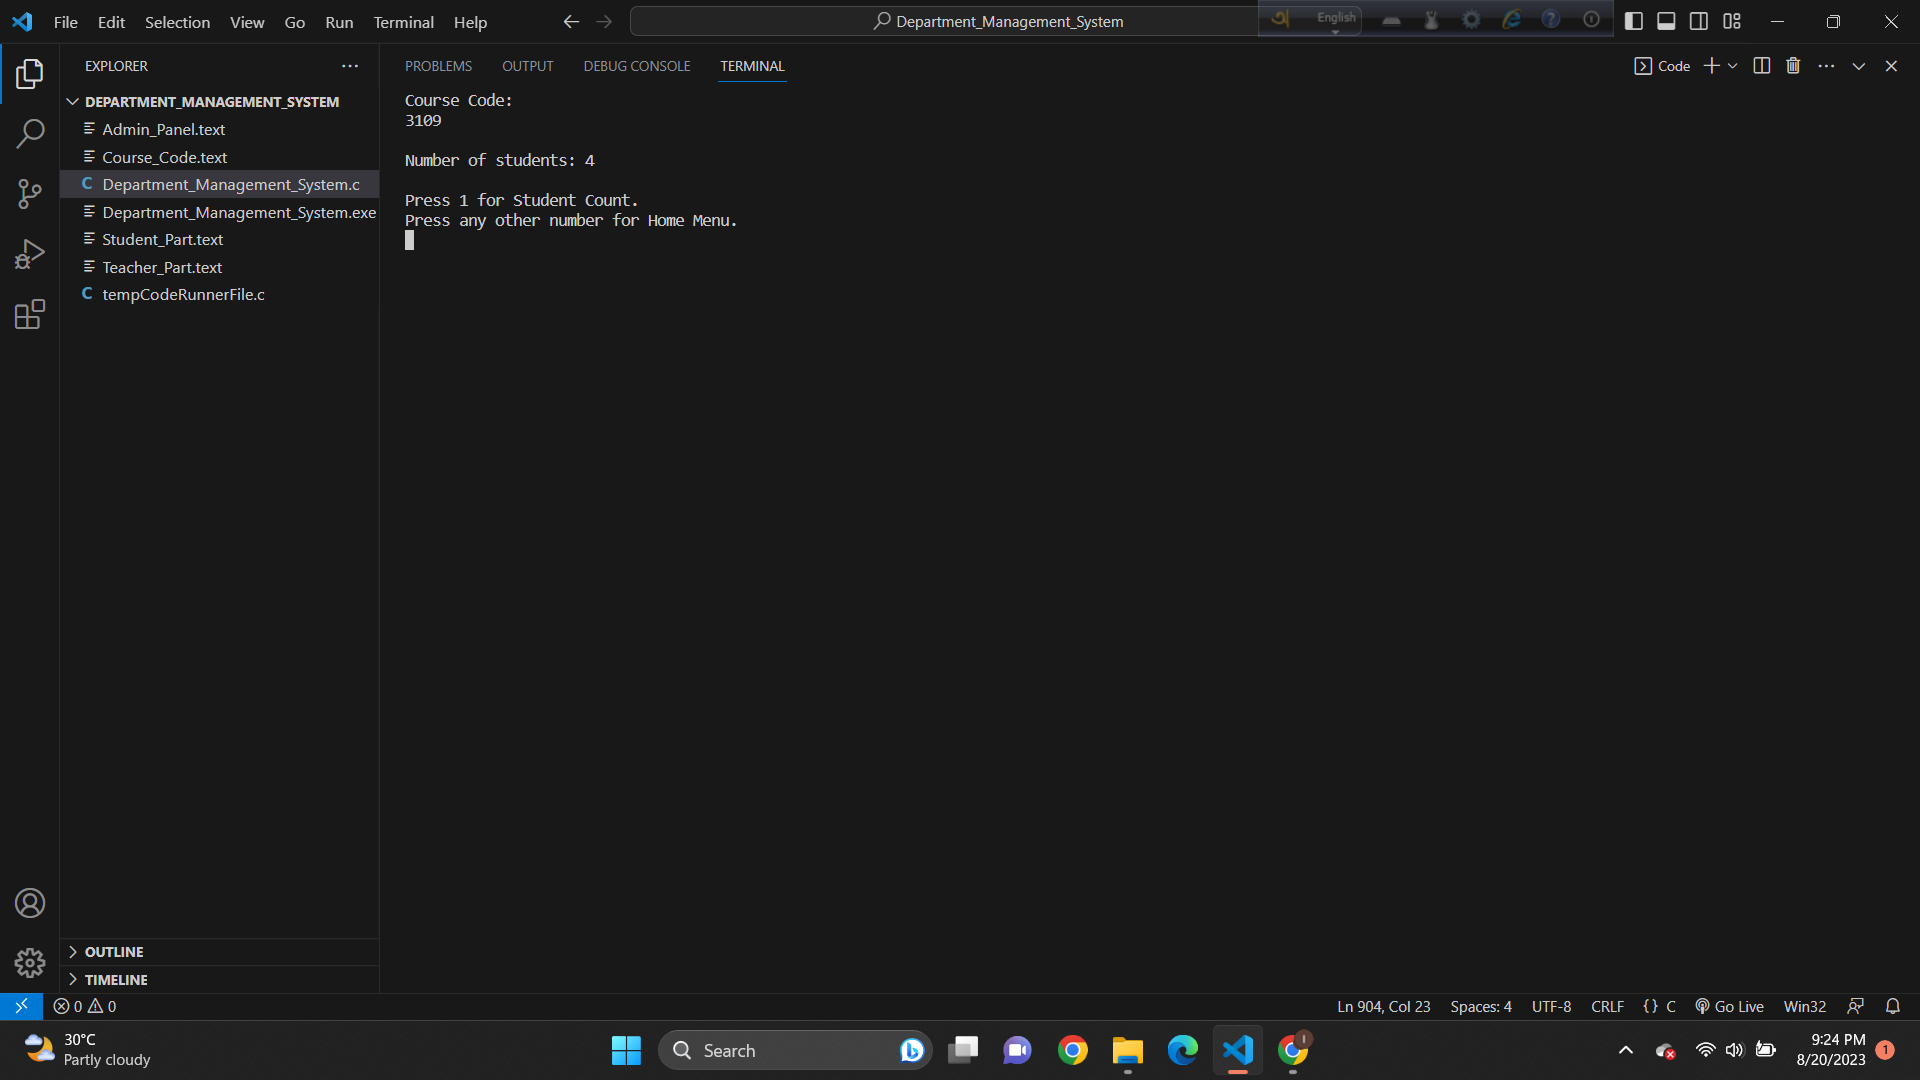Select Run and Debug in activity bar

pyautogui.click(x=29, y=253)
